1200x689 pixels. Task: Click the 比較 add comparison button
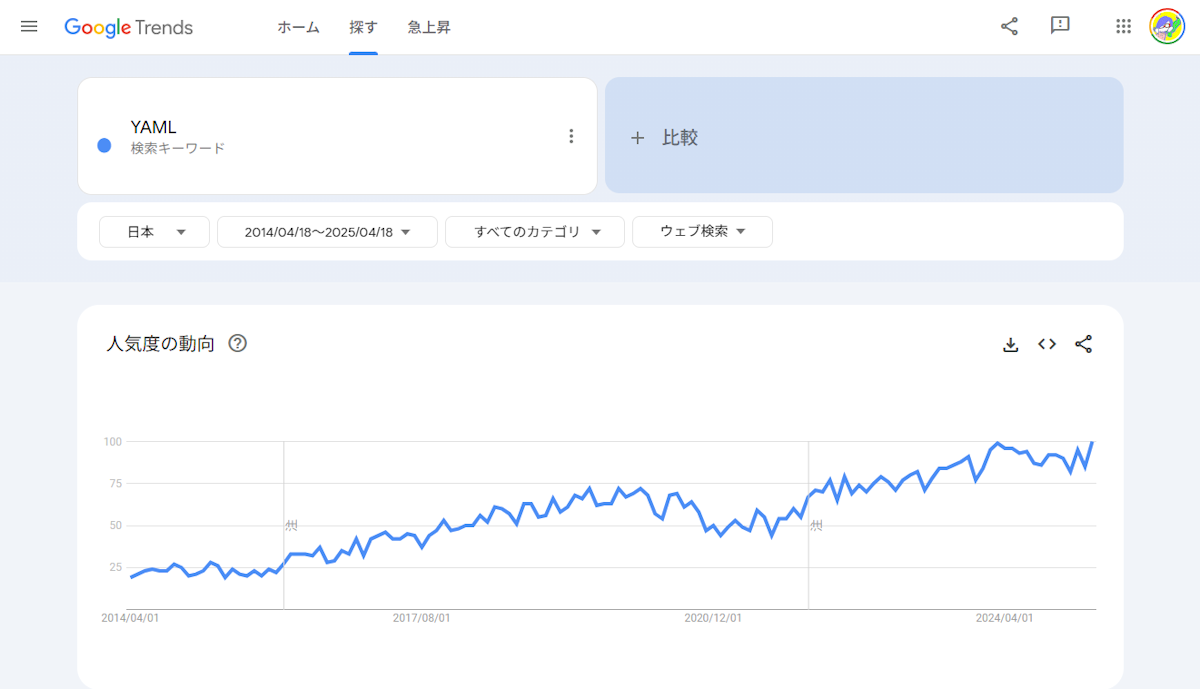click(x=864, y=137)
